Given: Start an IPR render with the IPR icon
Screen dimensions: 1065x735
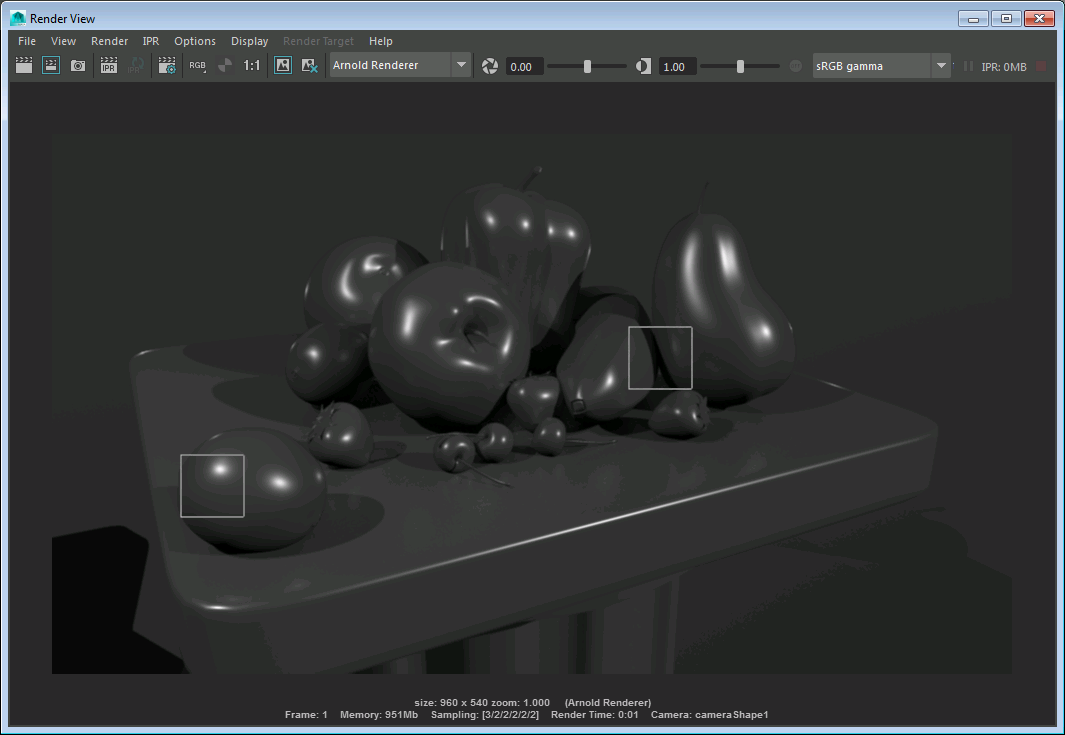Looking at the screenshot, I should [108, 65].
